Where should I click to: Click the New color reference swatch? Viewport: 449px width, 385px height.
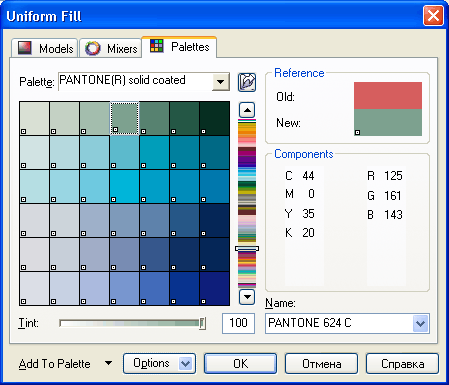[388, 122]
